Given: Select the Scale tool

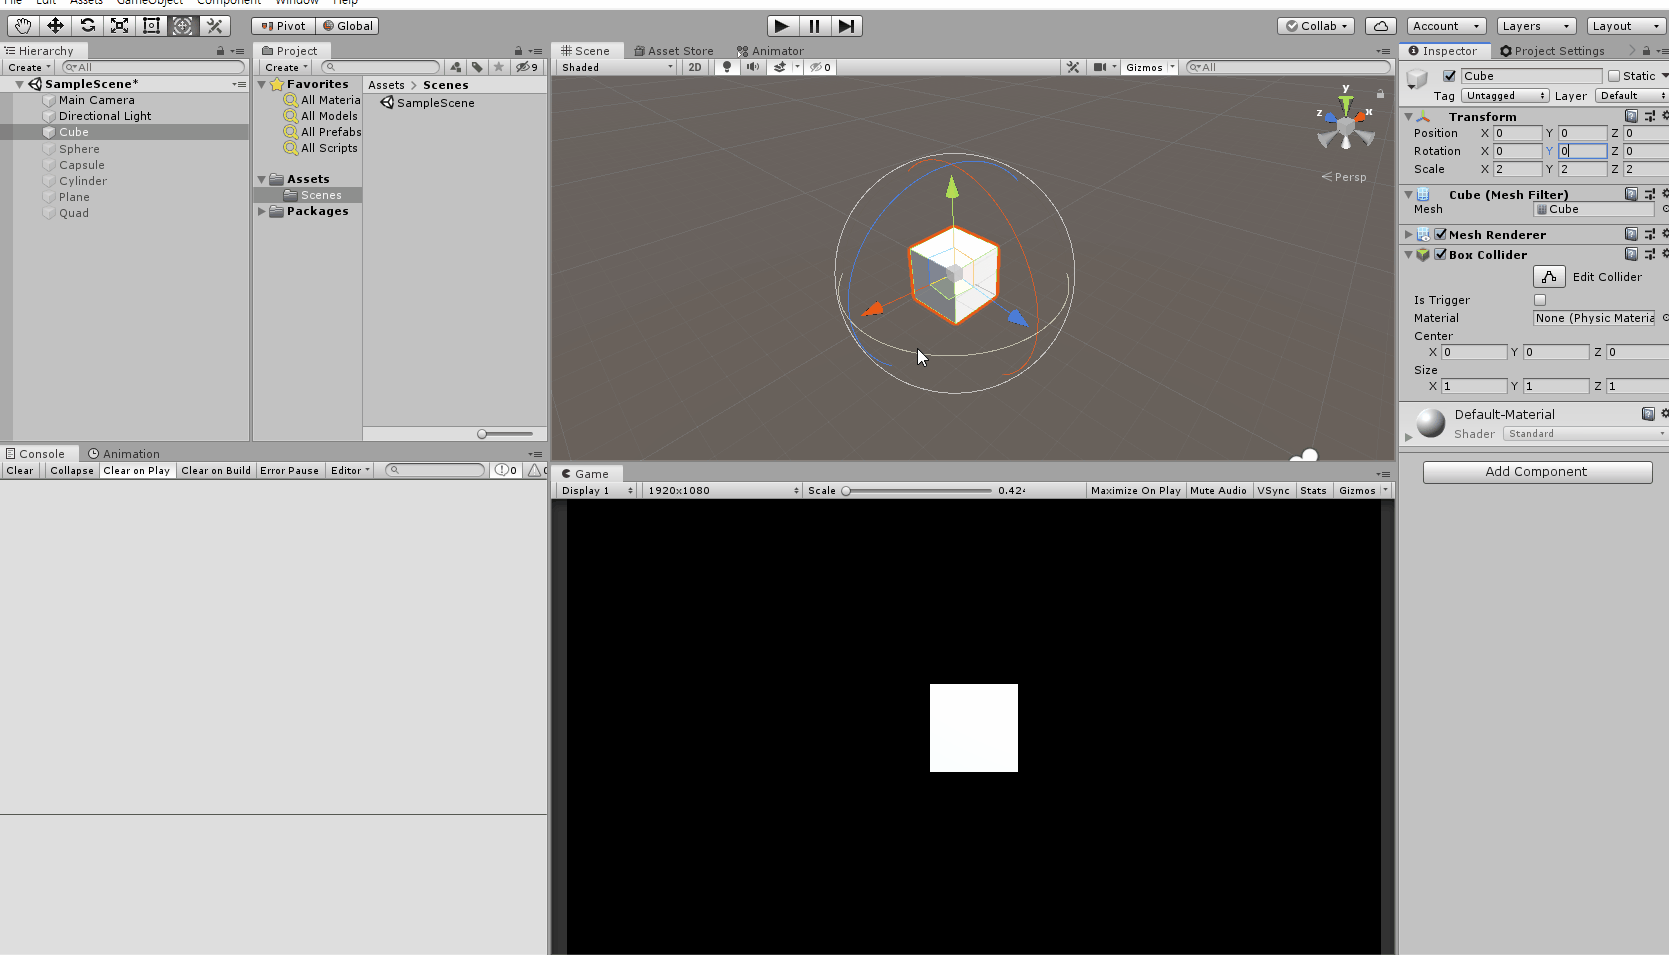Looking at the screenshot, I should click(x=119, y=26).
